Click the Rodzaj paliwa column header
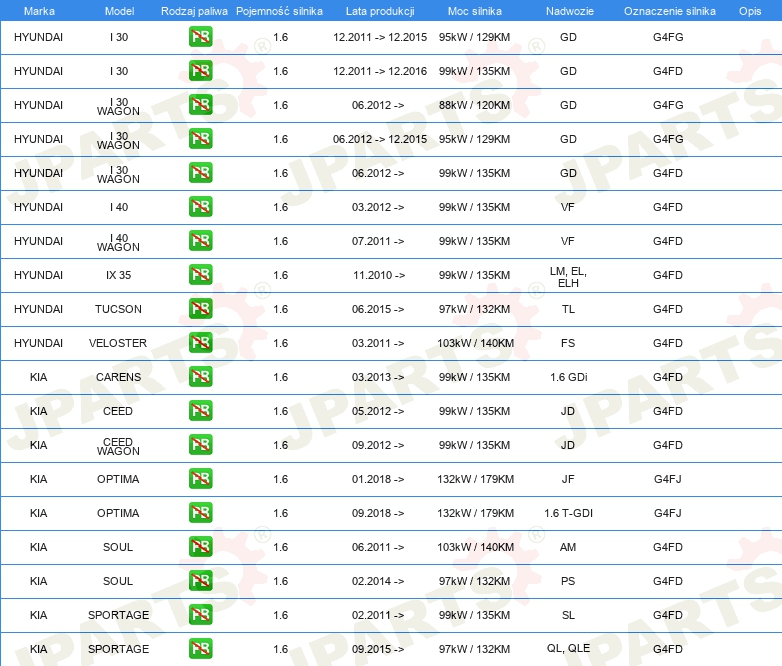Image resolution: width=782 pixels, height=666 pixels. [194, 11]
